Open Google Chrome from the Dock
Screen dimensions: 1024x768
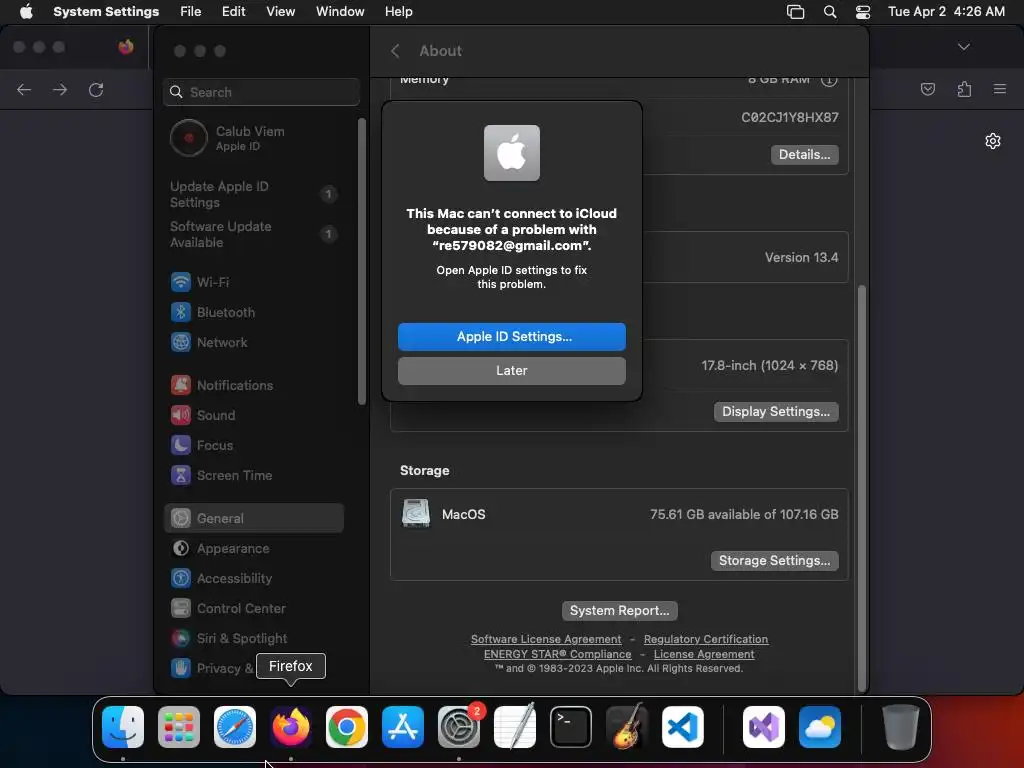347,727
